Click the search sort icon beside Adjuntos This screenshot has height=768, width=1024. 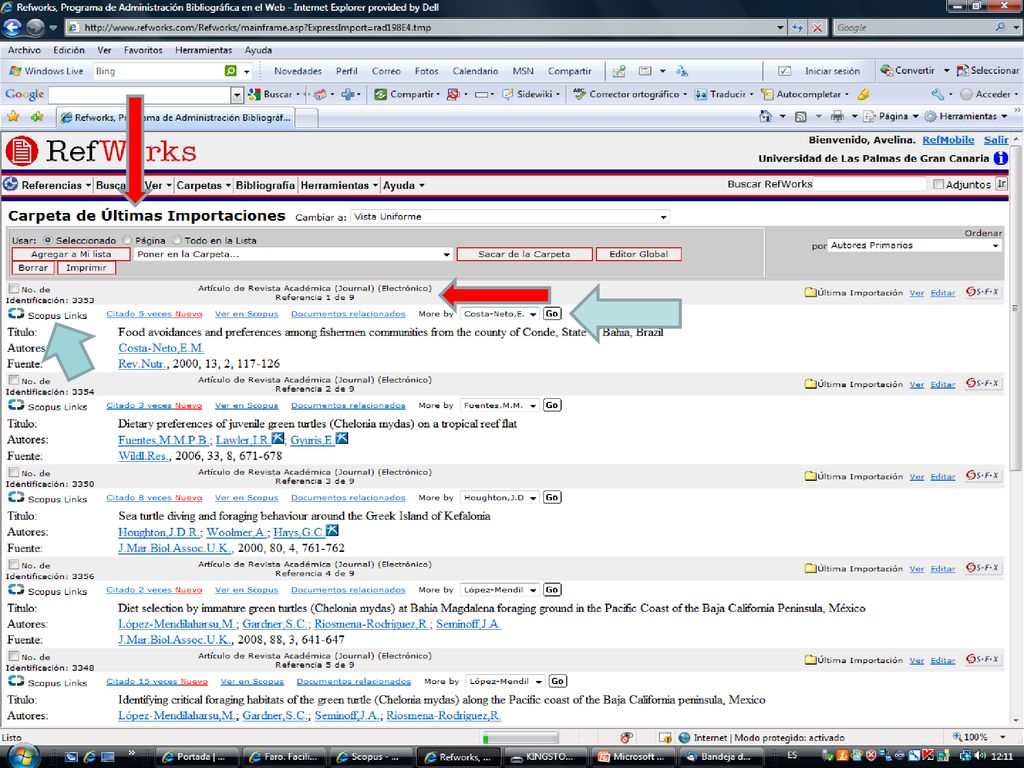[x=1001, y=184]
